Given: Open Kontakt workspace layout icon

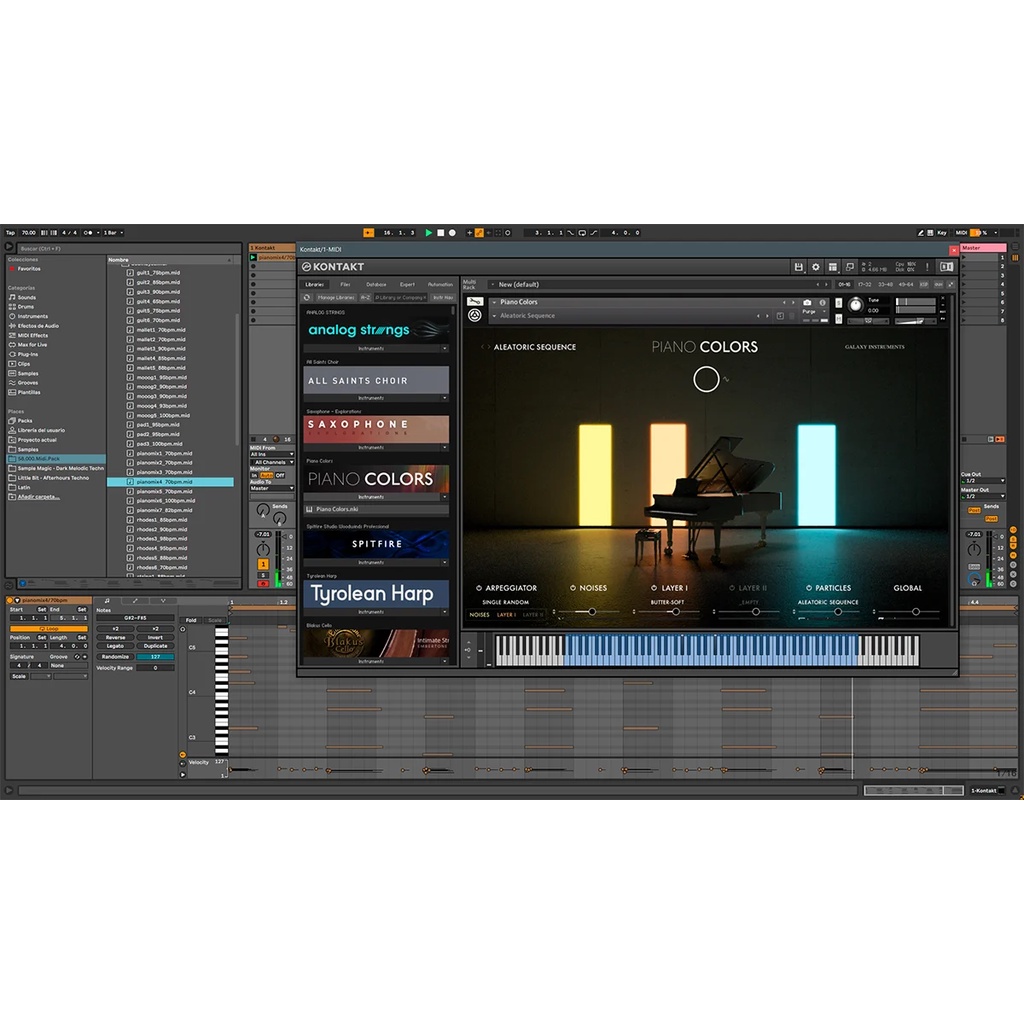Looking at the screenshot, I should coord(833,267).
